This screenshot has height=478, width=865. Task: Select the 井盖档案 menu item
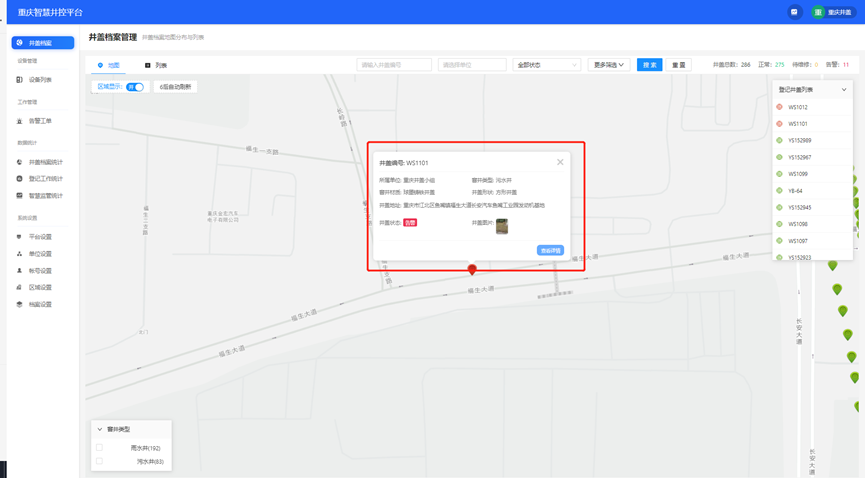tap(43, 43)
